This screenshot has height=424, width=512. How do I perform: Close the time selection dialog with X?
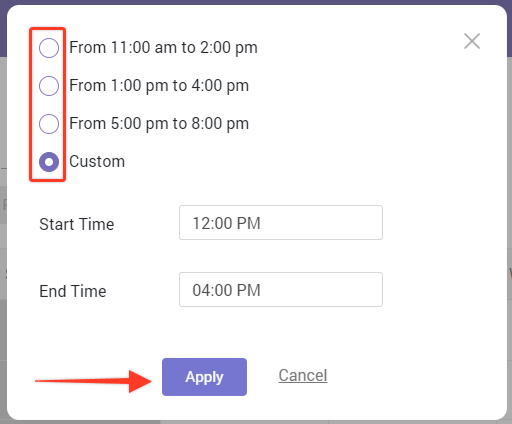click(x=472, y=41)
